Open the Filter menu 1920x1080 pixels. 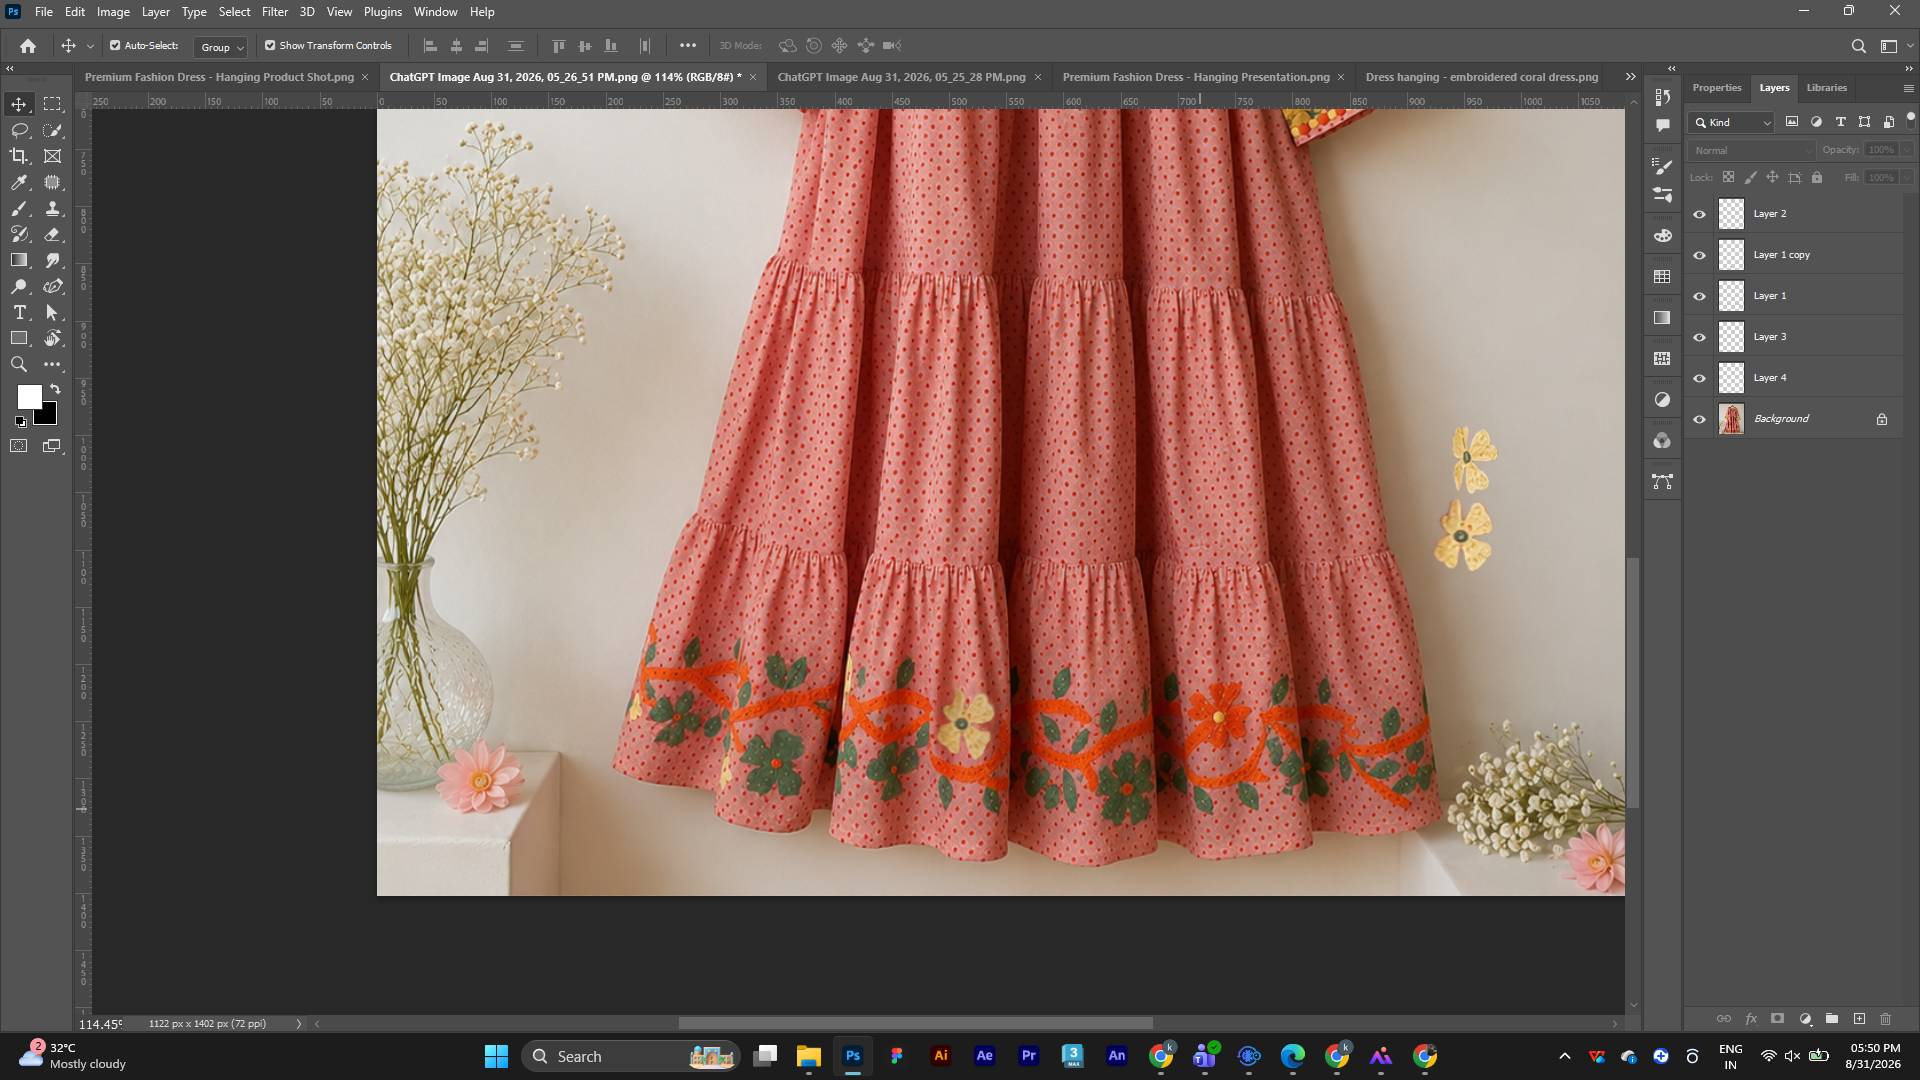[x=274, y=12]
